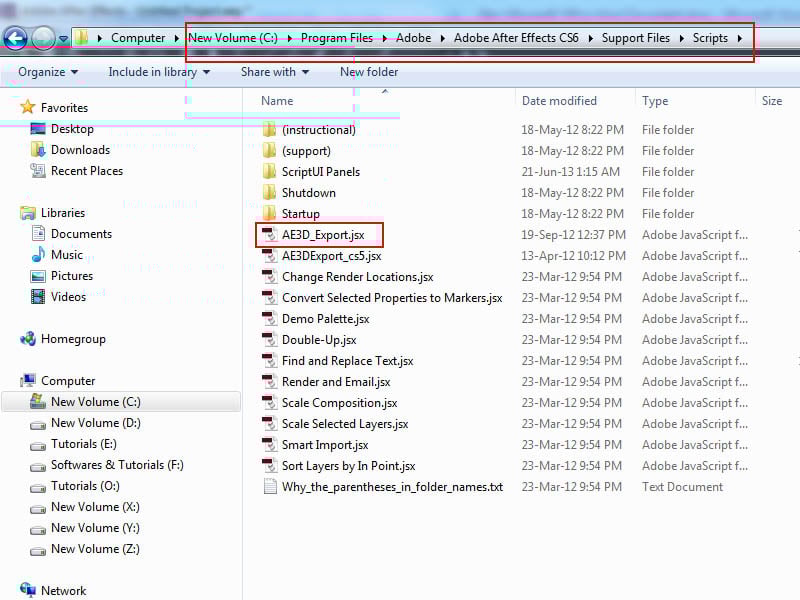This screenshot has width=800, height=600.
Task: Click the Homegroup icon
Action: coord(28,339)
